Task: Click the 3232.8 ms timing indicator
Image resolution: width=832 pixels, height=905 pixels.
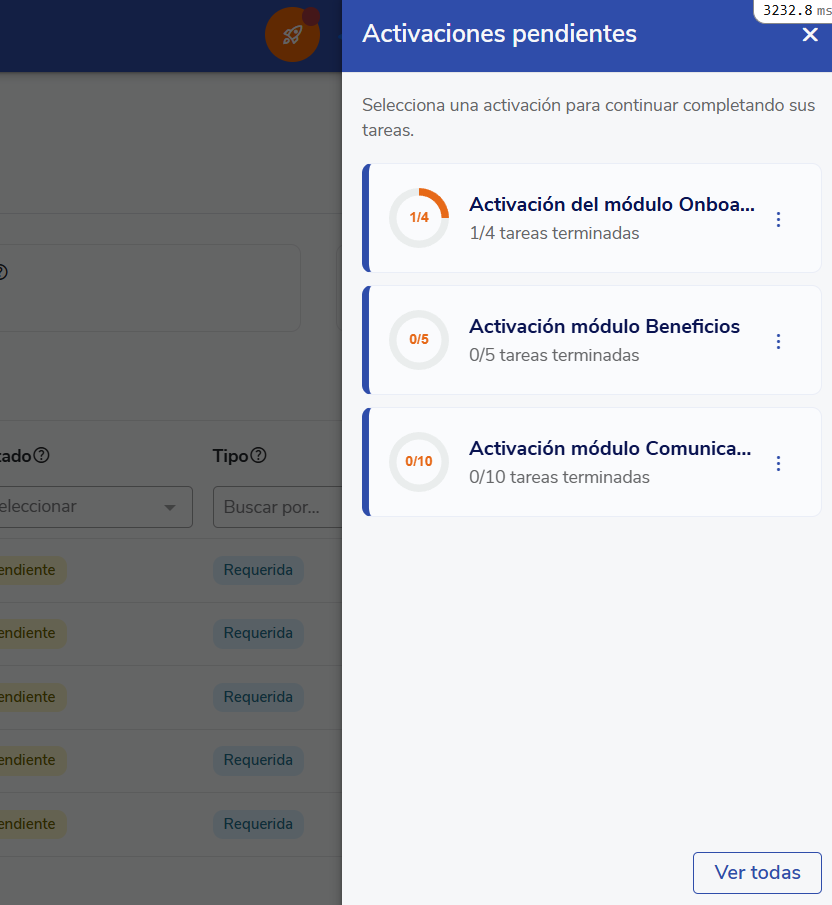Action: tap(789, 10)
